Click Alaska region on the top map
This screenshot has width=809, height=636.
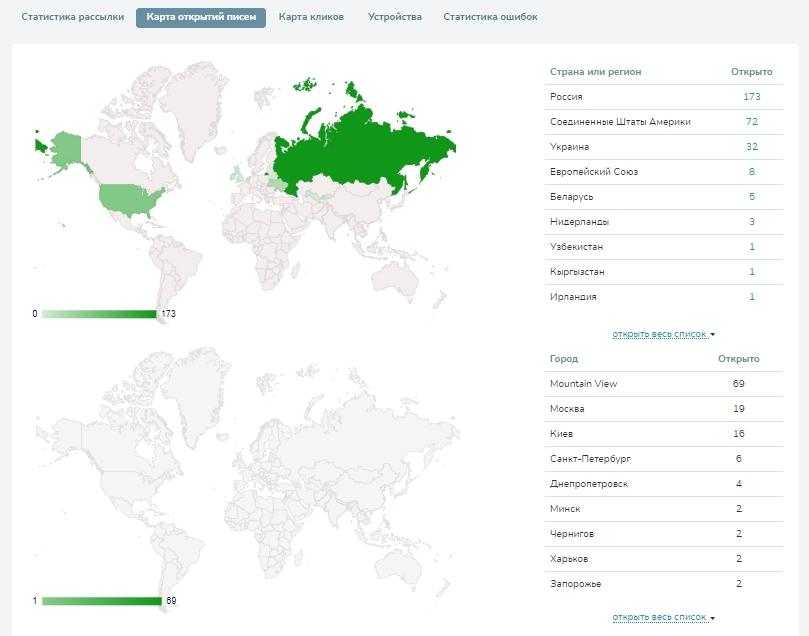[66, 148]
